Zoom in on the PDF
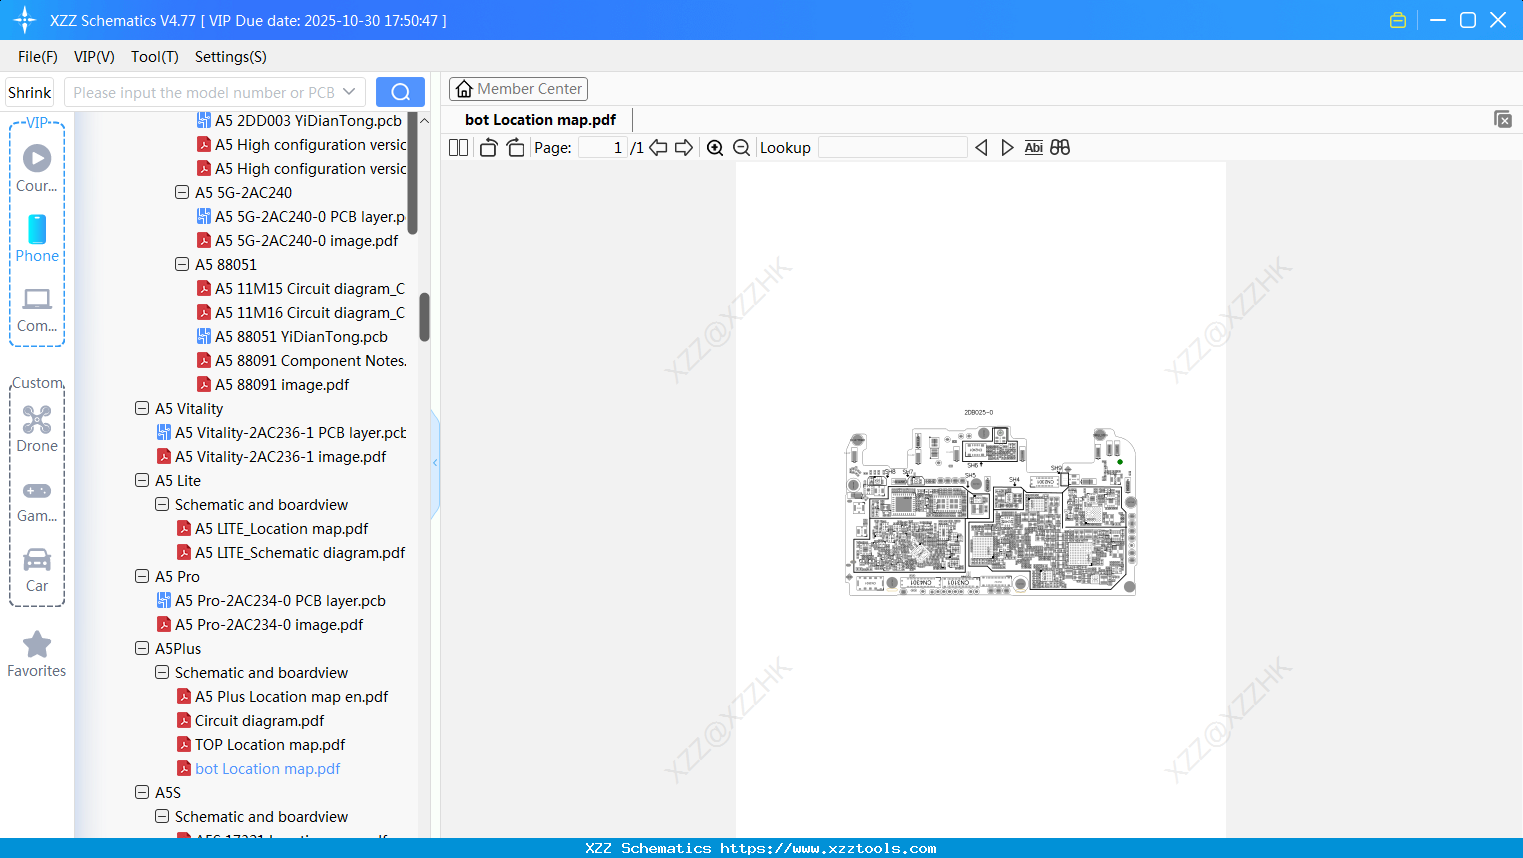This screenshot has height=858, width=1523. pyautogui.click(x=715, y=147)
